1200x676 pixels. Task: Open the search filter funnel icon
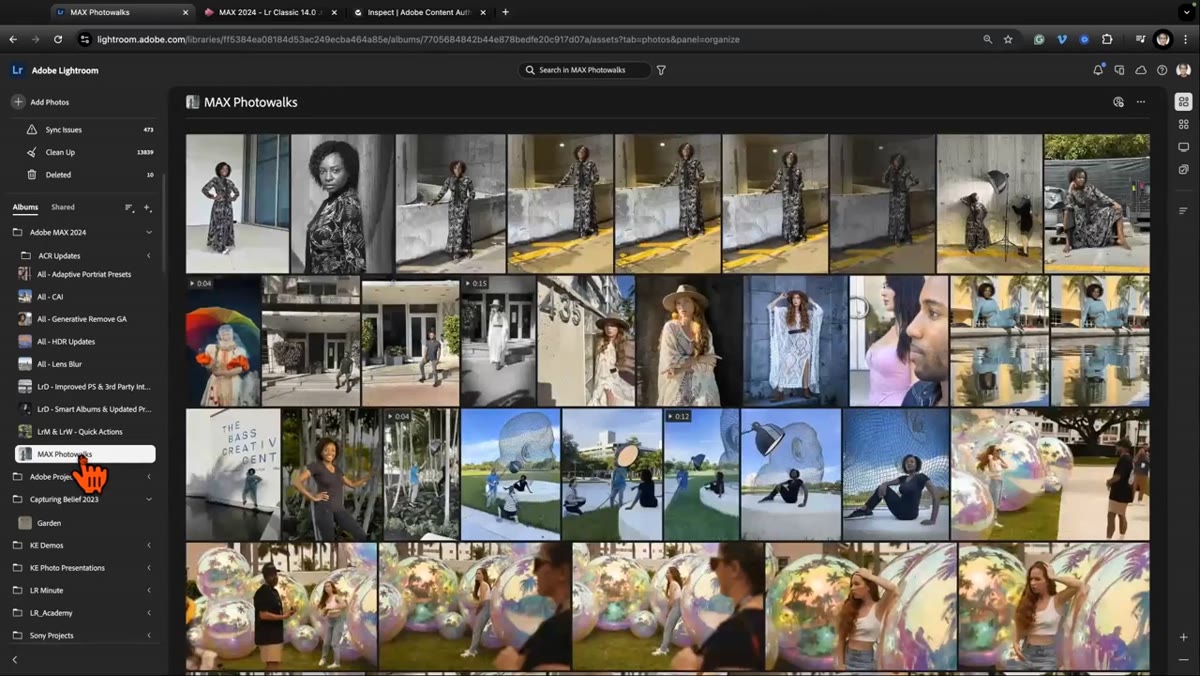point(661,70)
